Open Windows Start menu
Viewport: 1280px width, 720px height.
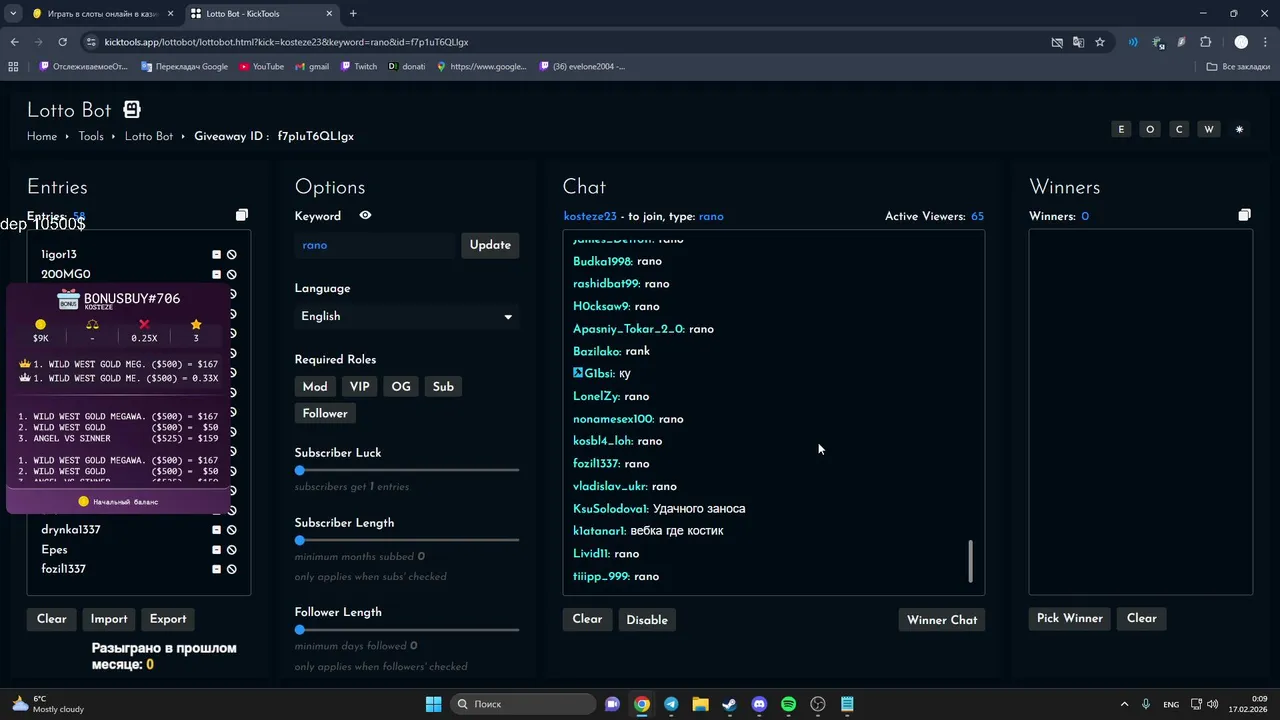[433, 704]
